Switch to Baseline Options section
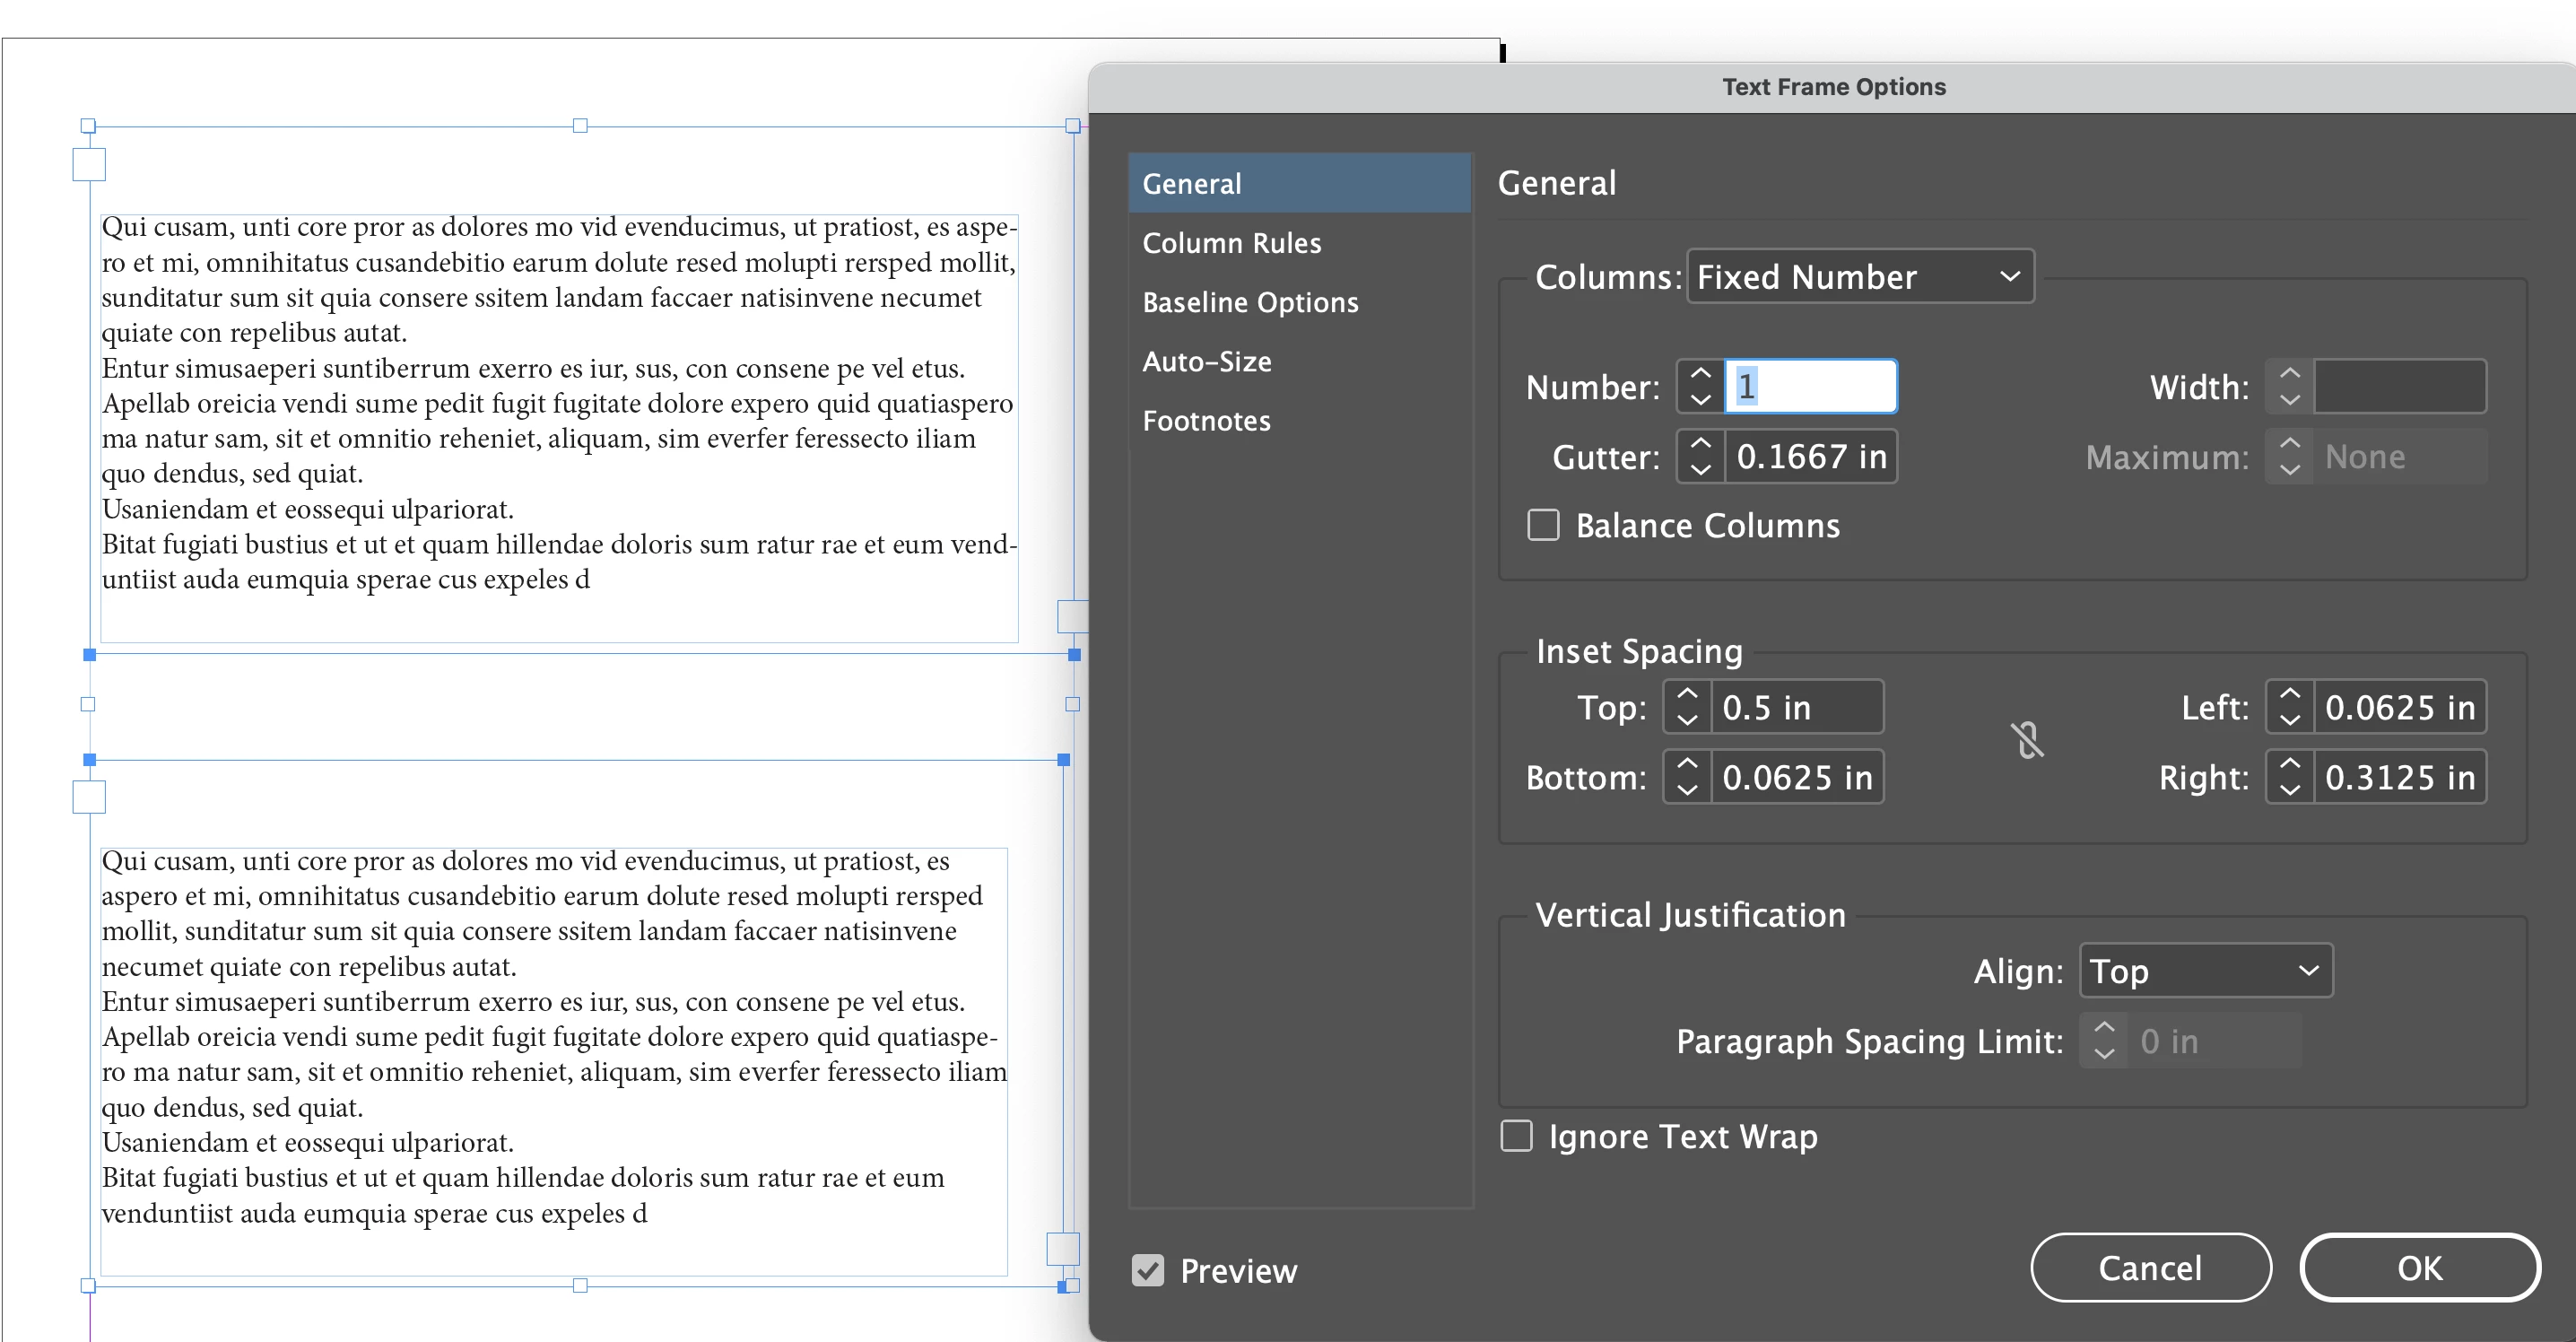Screen dimensions: 2576x1342 click(x=1250, y=302)
